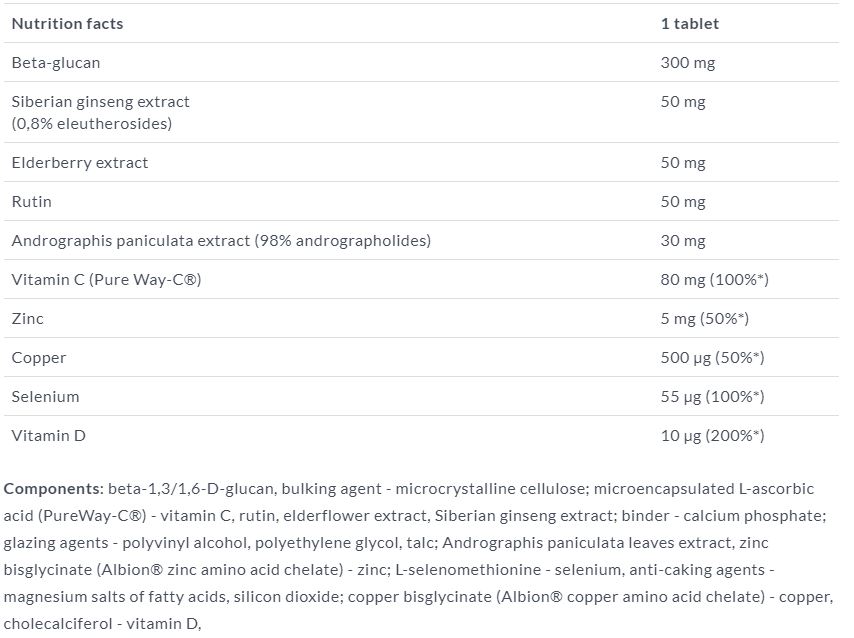Select the Beta-glucan row label
Screen dimensions: 854x638
pos(56,62)
